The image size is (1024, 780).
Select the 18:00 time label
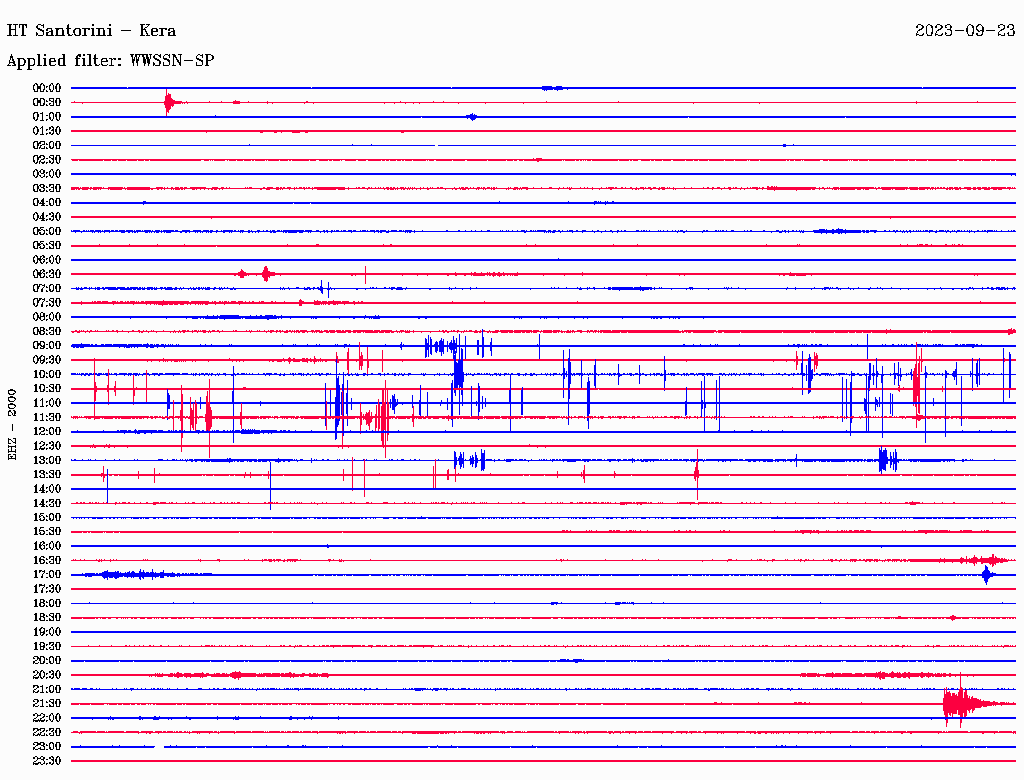tap(47, 604)
